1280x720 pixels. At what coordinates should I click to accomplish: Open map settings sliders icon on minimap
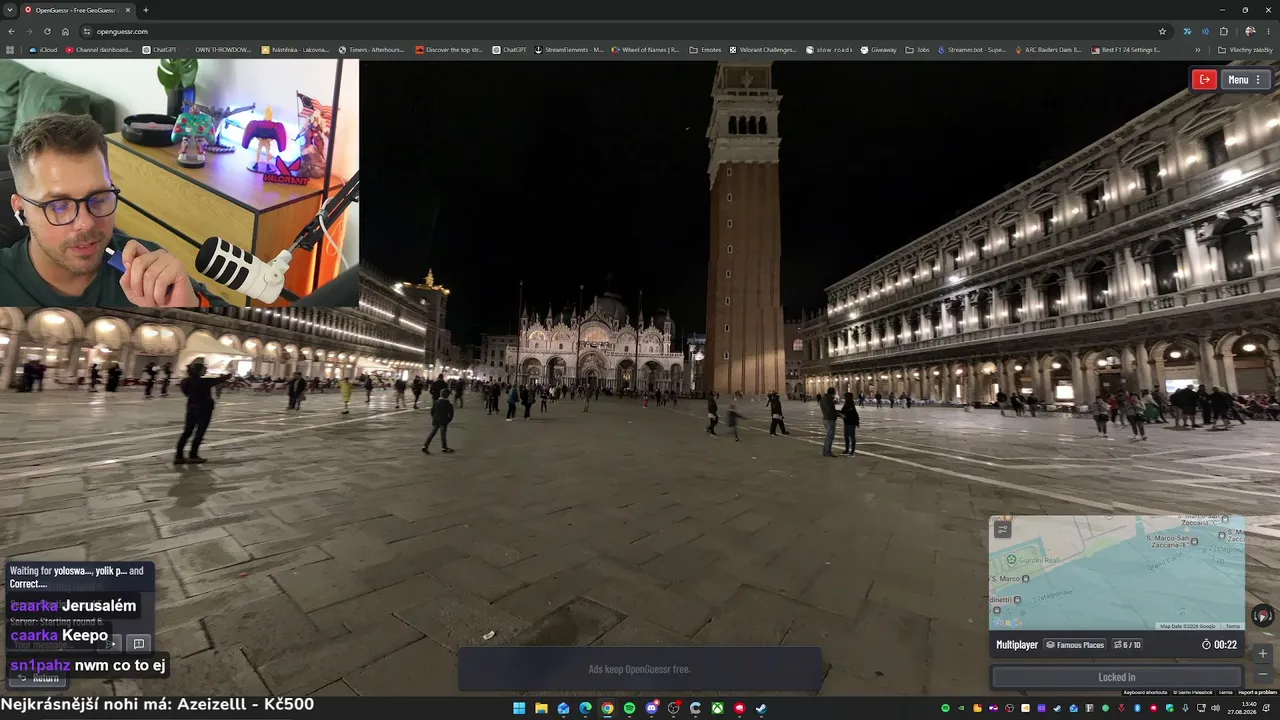tap(1003, 529)
